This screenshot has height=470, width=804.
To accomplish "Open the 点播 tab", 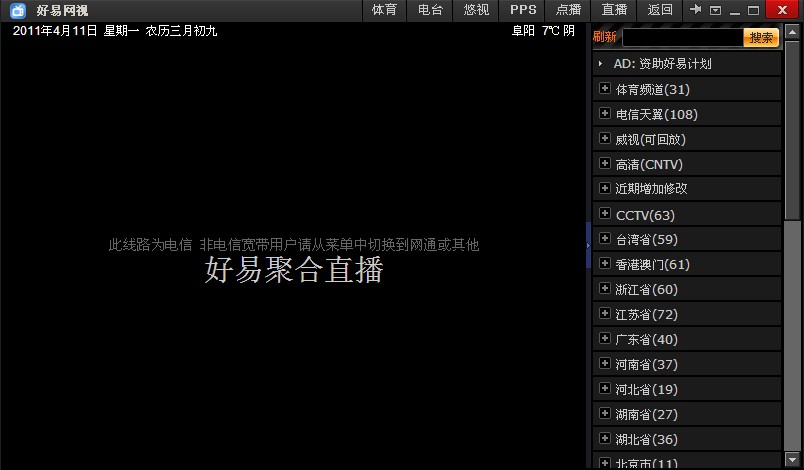I will click(x=568, y=10).
